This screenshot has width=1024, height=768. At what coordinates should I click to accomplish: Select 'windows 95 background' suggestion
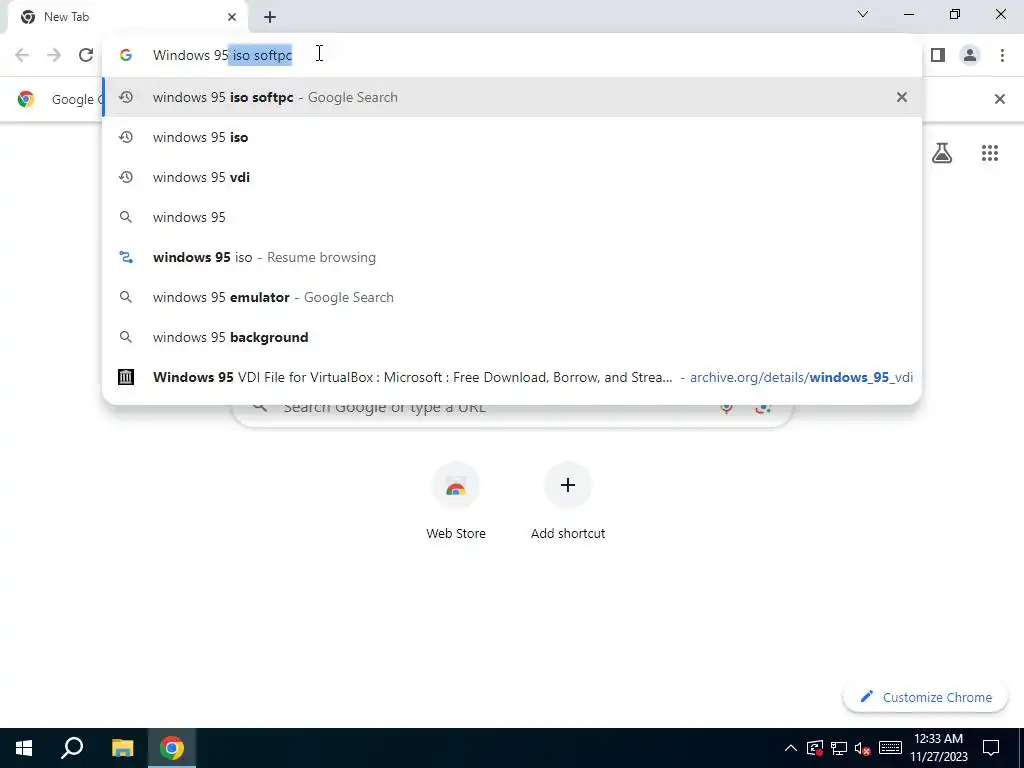[x=512, y=337]
